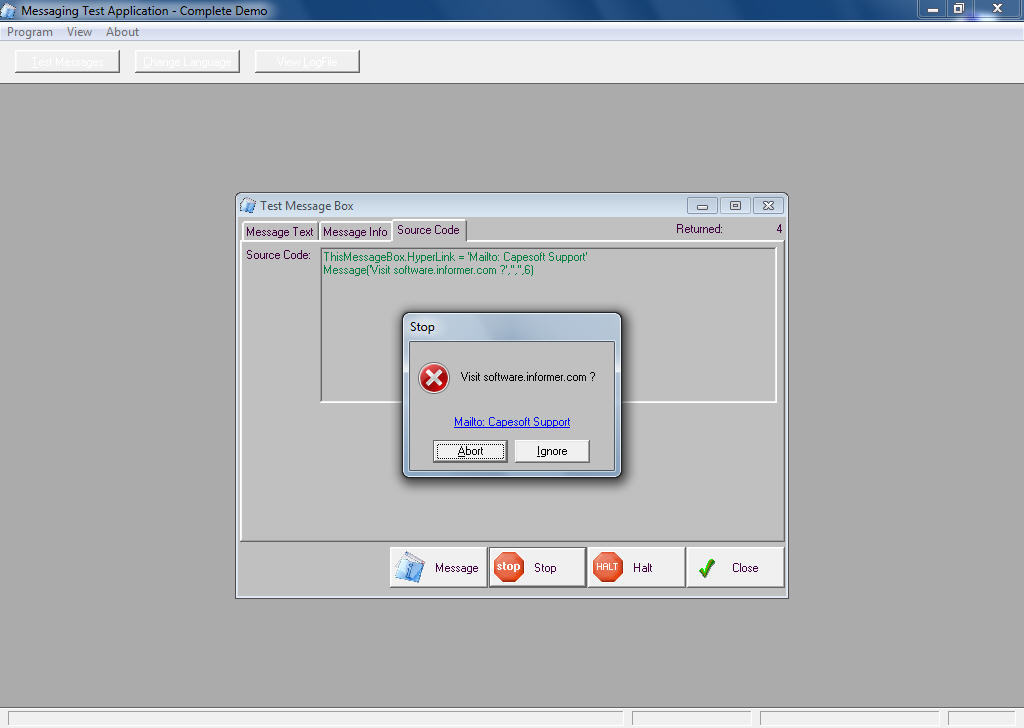Click the Abort button in Stop dialog
This screenshot has width=1024, height=728.
(x=470, y=451)
